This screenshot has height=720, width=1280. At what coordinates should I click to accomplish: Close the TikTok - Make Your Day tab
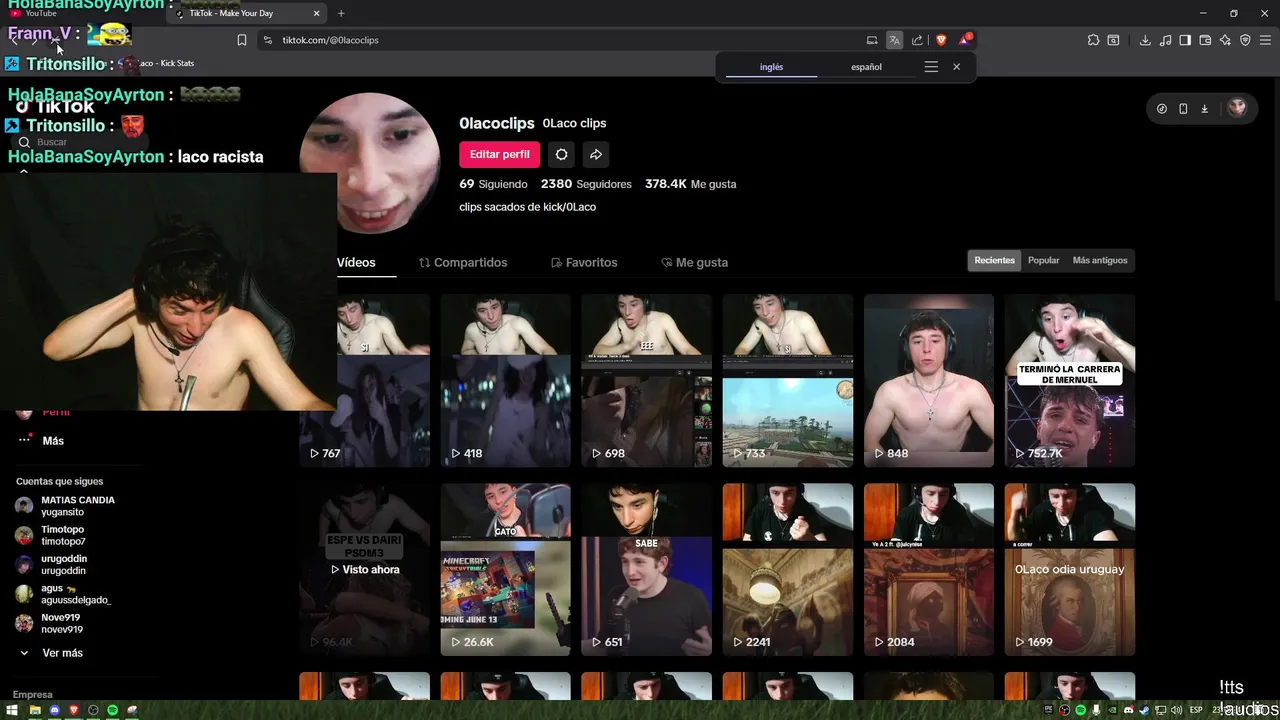point(317,13)
